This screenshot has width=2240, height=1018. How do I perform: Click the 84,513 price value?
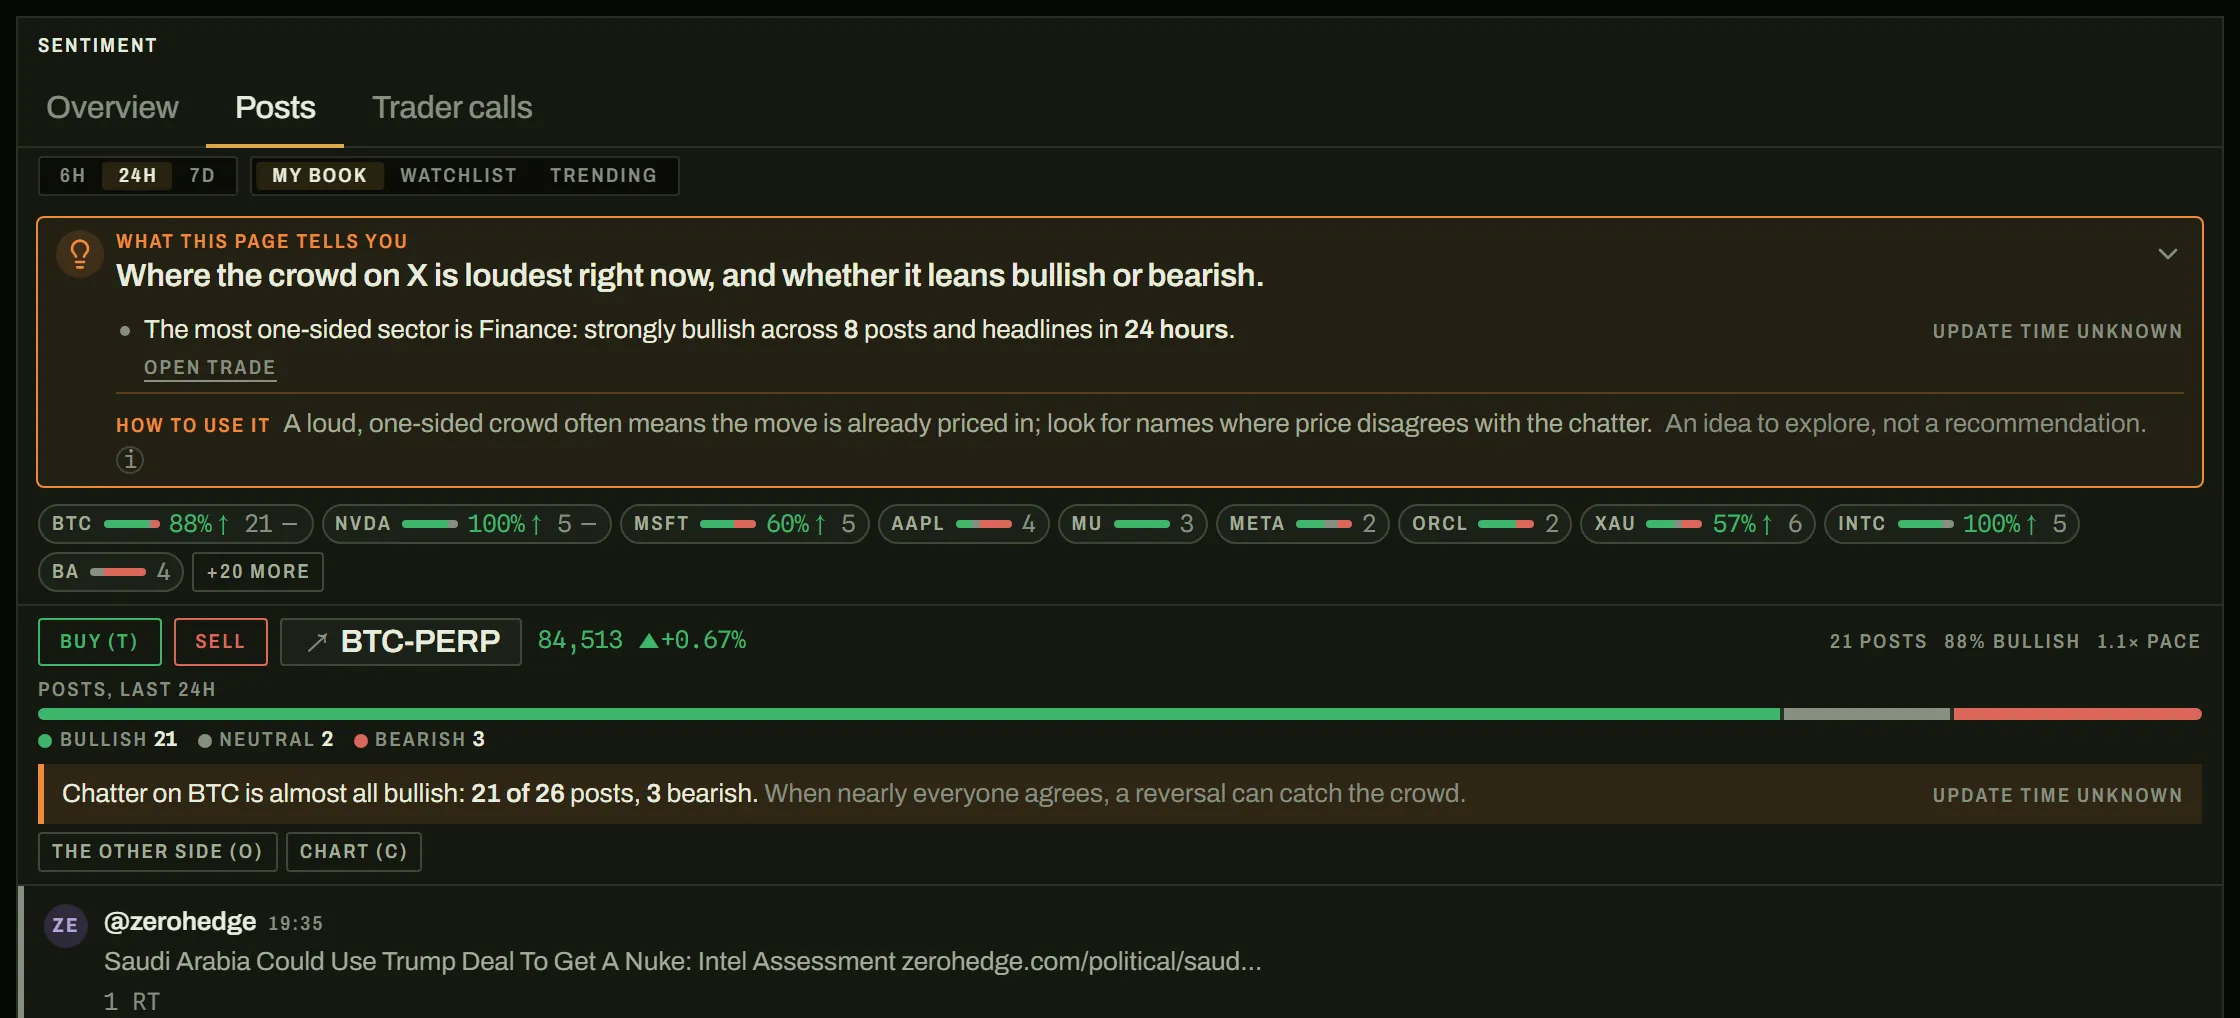pyautogui.click(x=580, y=640)
